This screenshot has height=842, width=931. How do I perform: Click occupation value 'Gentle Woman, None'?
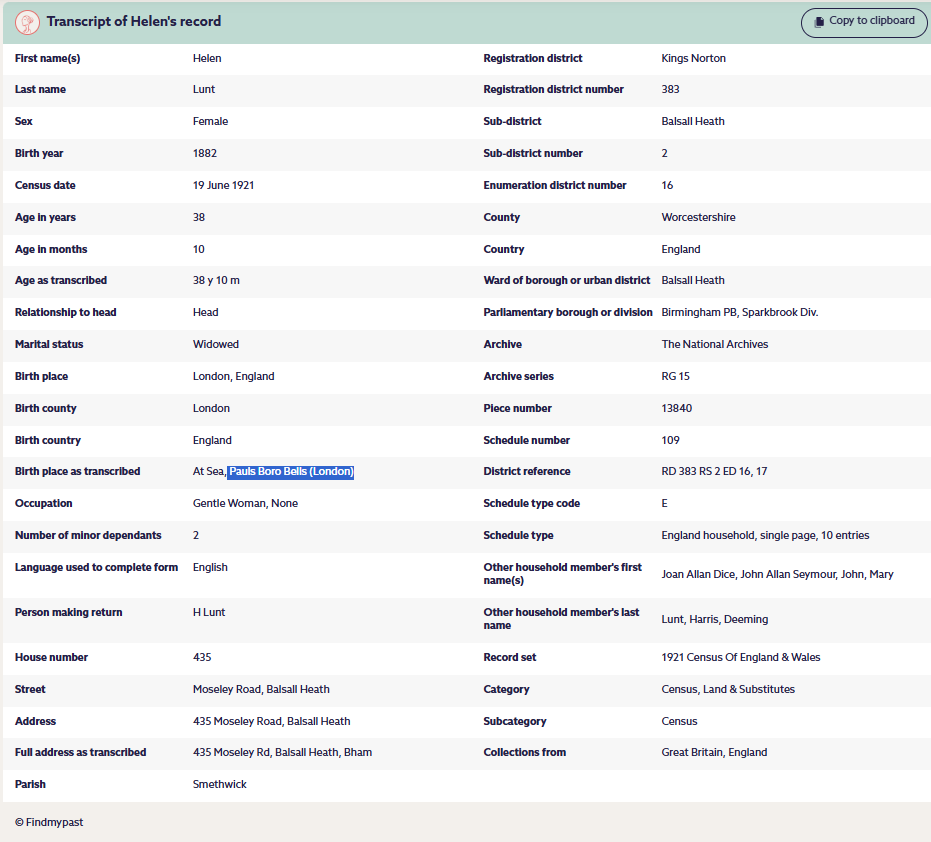[245, 504]
